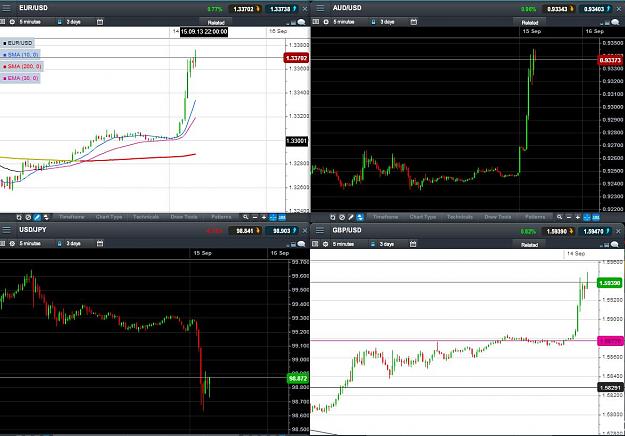This screenshot has width=625, height=436.
Task: Open the 5 minutes interval dropdown in USD/JPY
Action: coord(30,244)
